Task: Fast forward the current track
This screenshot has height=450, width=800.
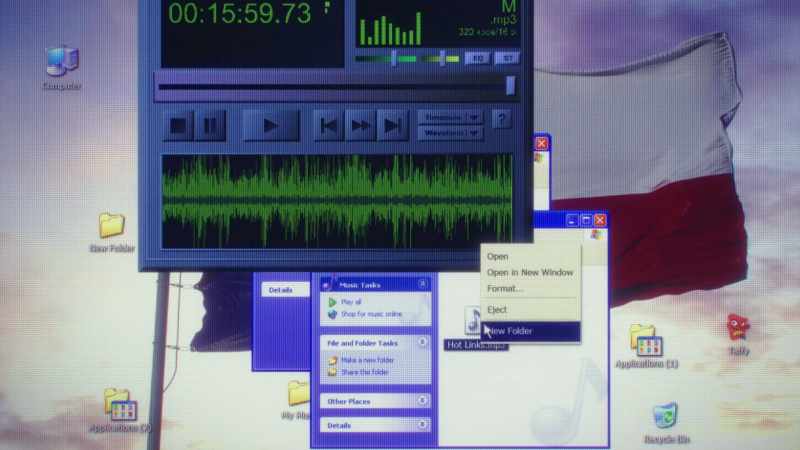Action: pos(360,126)
